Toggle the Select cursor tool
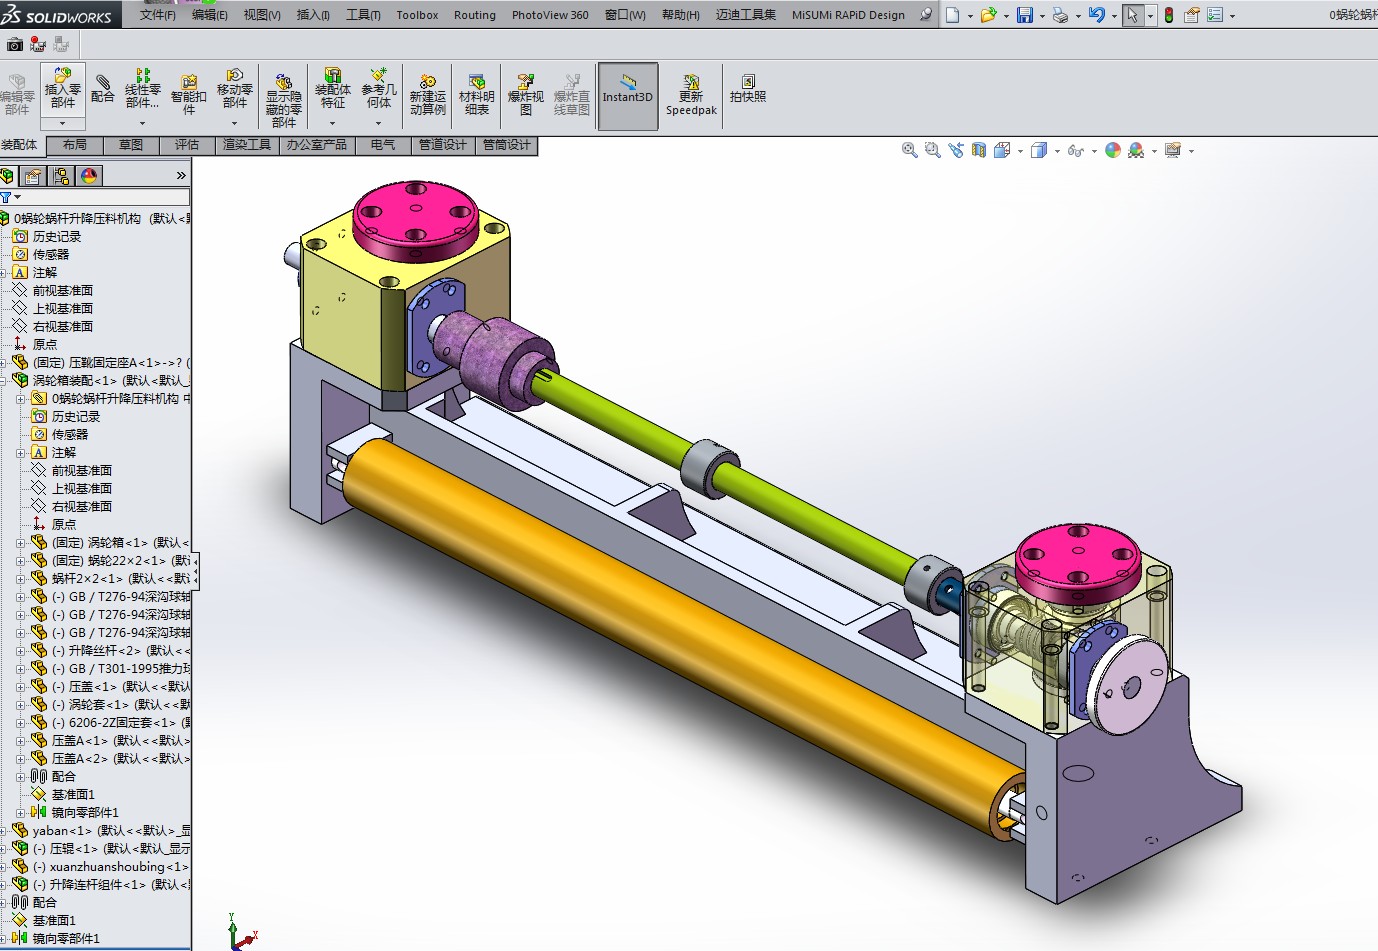Screen dimensions: 1378x951 click(x=1132, y=15)
